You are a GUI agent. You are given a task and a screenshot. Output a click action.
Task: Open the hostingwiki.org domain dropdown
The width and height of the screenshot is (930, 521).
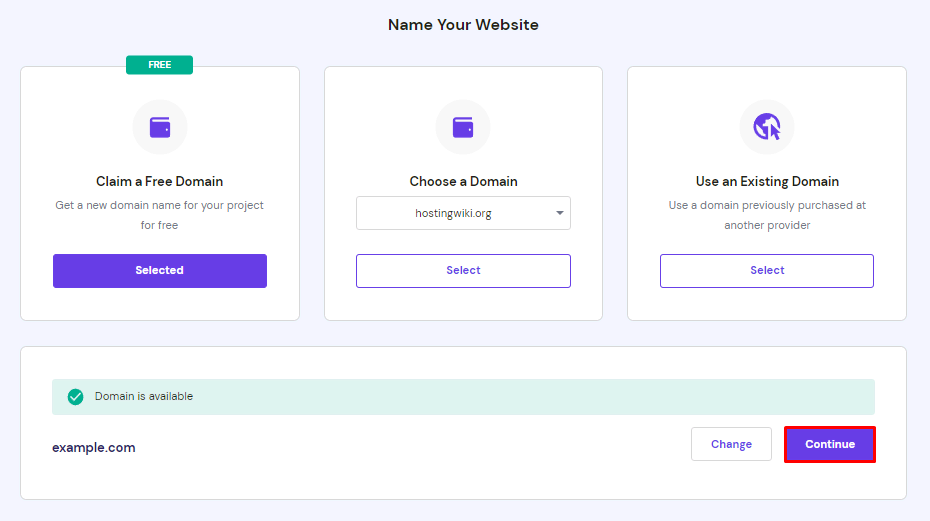[x=454, y=213]
